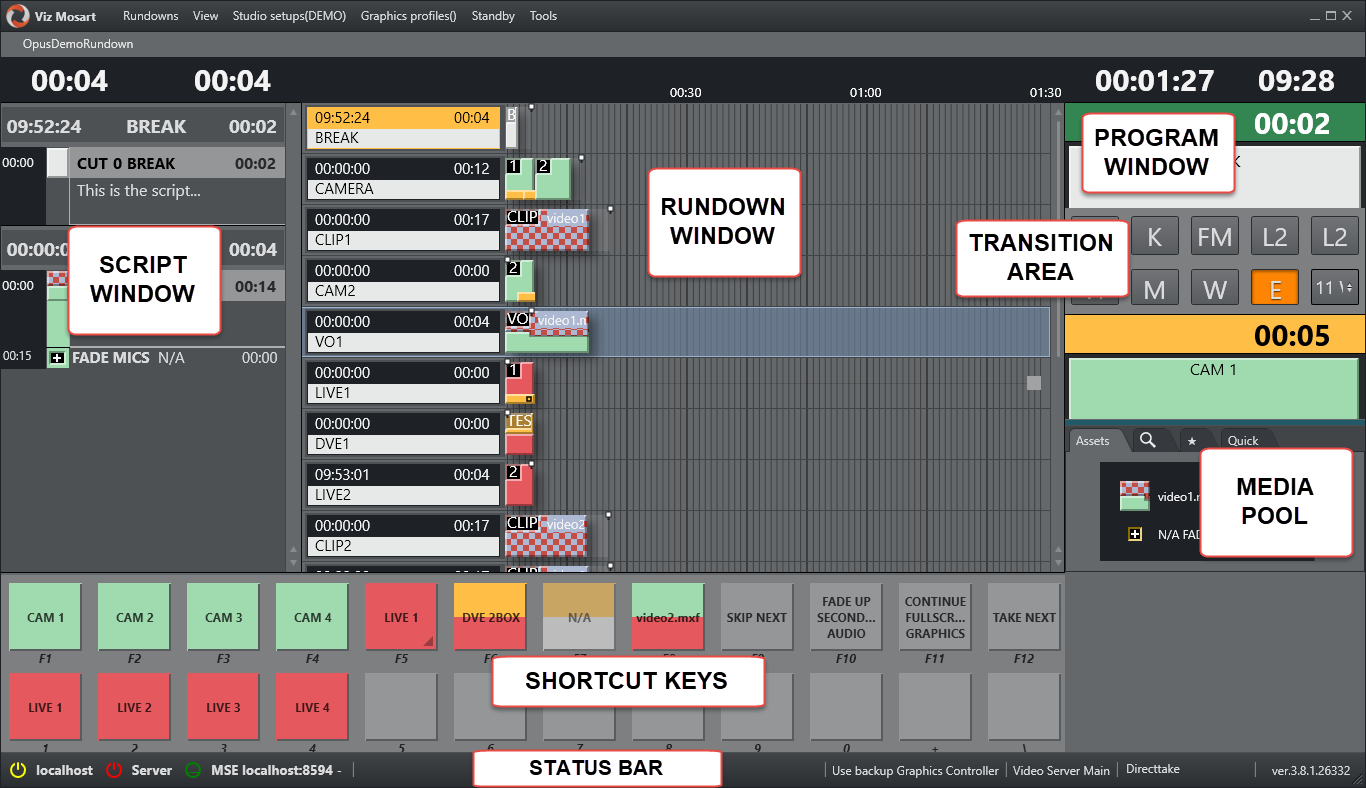Select the CLIP video1 block in CLIP1 row
The width and height of the screenshot is (1366, 788).
point(546,229)
